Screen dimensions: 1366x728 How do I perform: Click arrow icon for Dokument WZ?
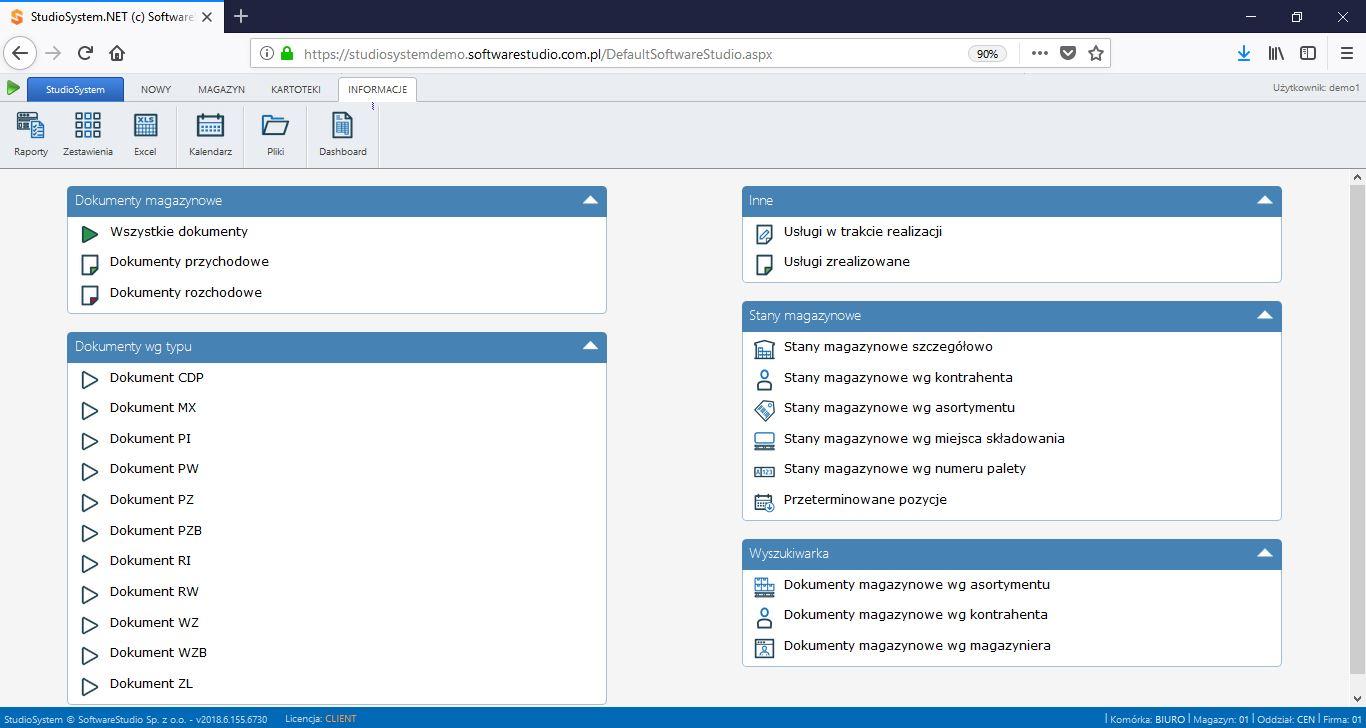(x=89, y=625)
